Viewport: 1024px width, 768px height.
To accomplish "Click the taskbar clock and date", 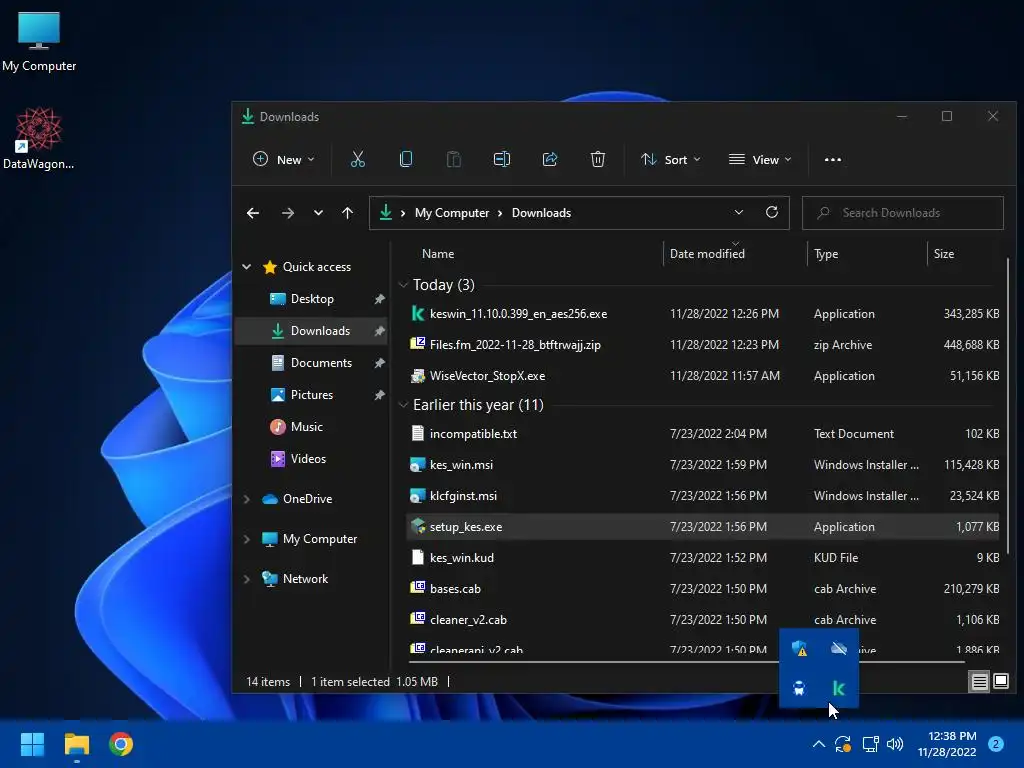I will tap(947, 744).
